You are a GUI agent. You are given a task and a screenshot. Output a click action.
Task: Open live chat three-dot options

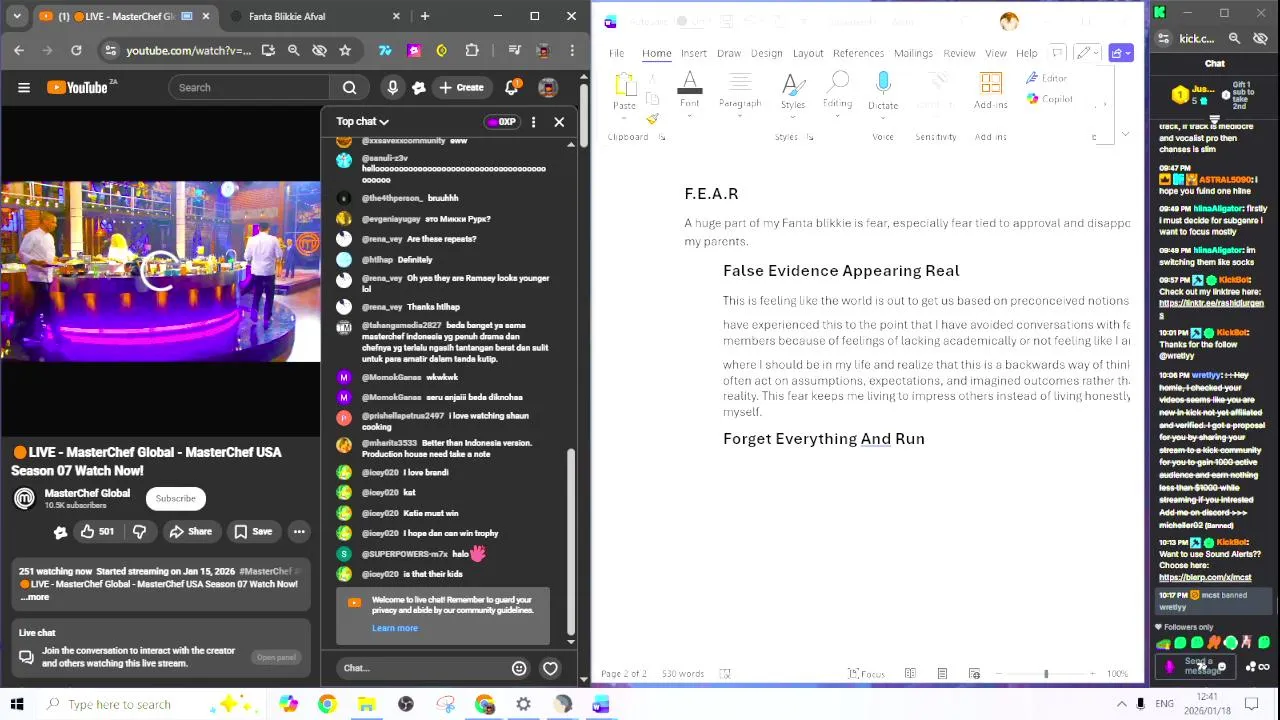pos(533,122)
